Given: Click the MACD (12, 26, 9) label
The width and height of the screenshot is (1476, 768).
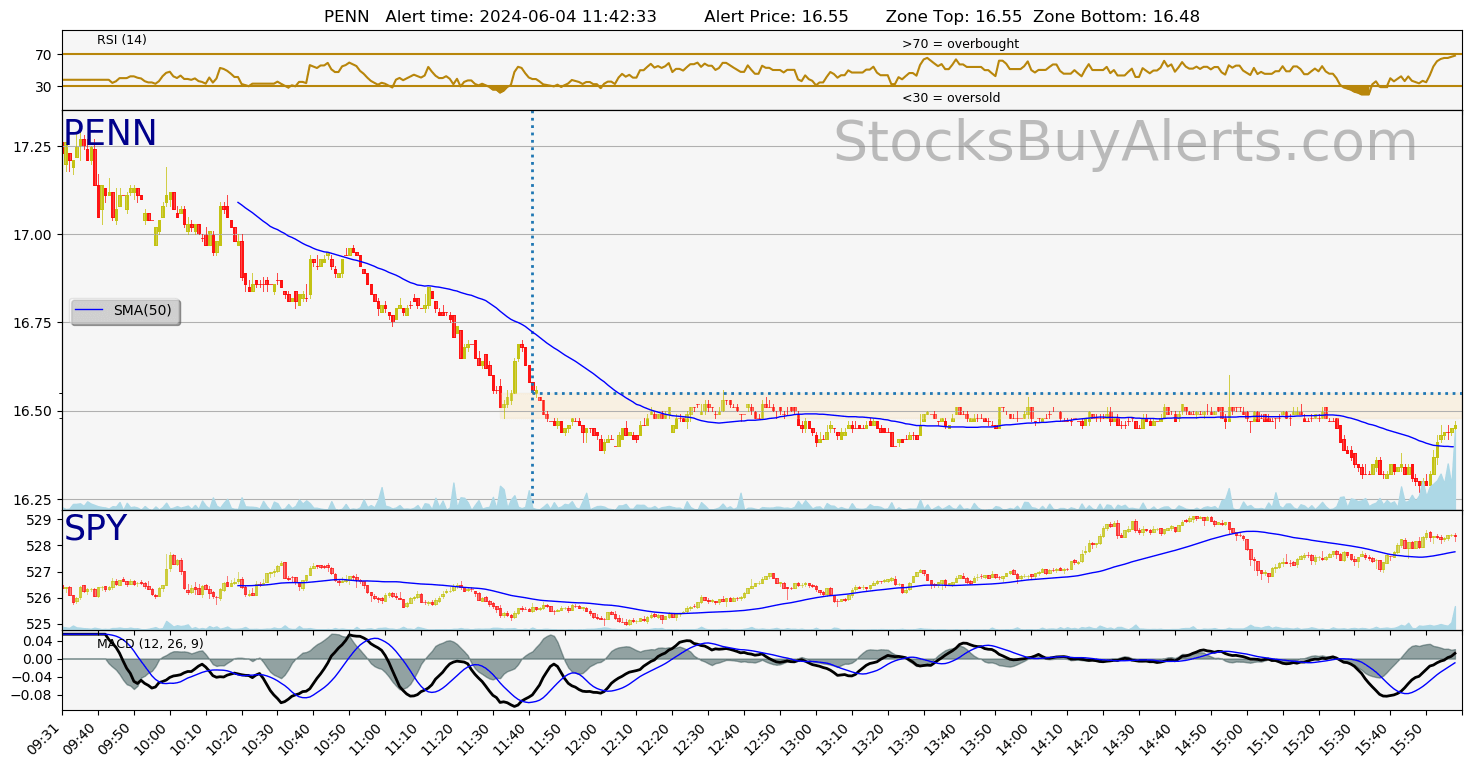Looking at the screenshot, I should (x=150, y=644).
